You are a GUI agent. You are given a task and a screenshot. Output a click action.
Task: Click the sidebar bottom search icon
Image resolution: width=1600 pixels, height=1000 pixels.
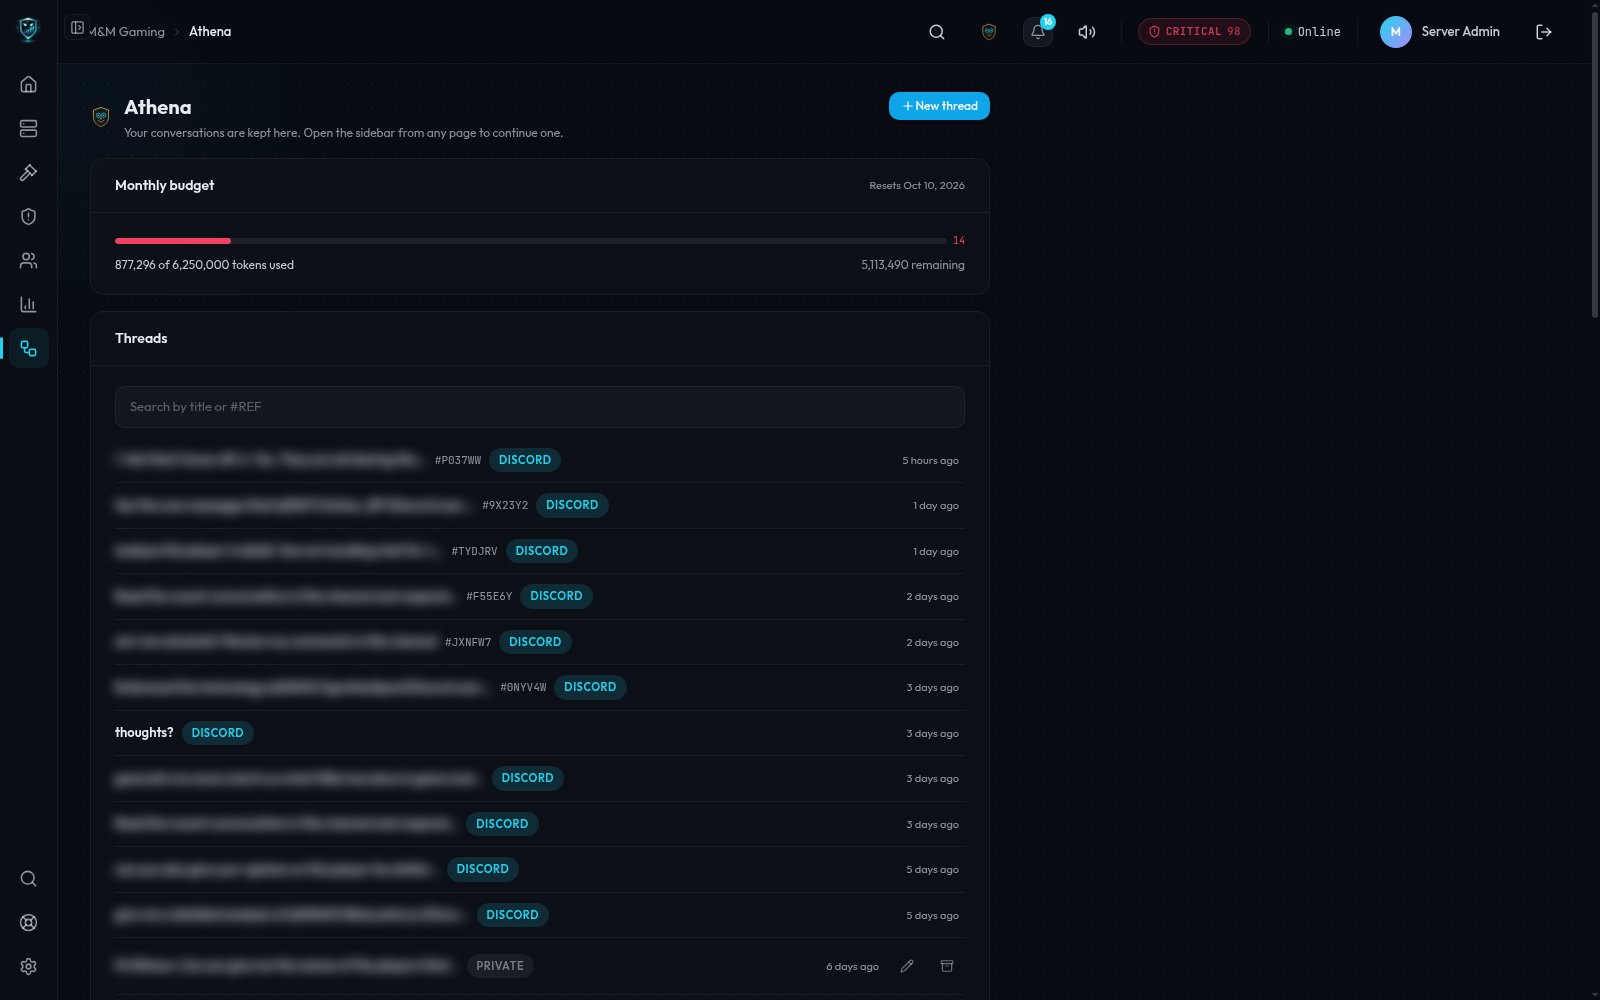[x=28, y=878]
